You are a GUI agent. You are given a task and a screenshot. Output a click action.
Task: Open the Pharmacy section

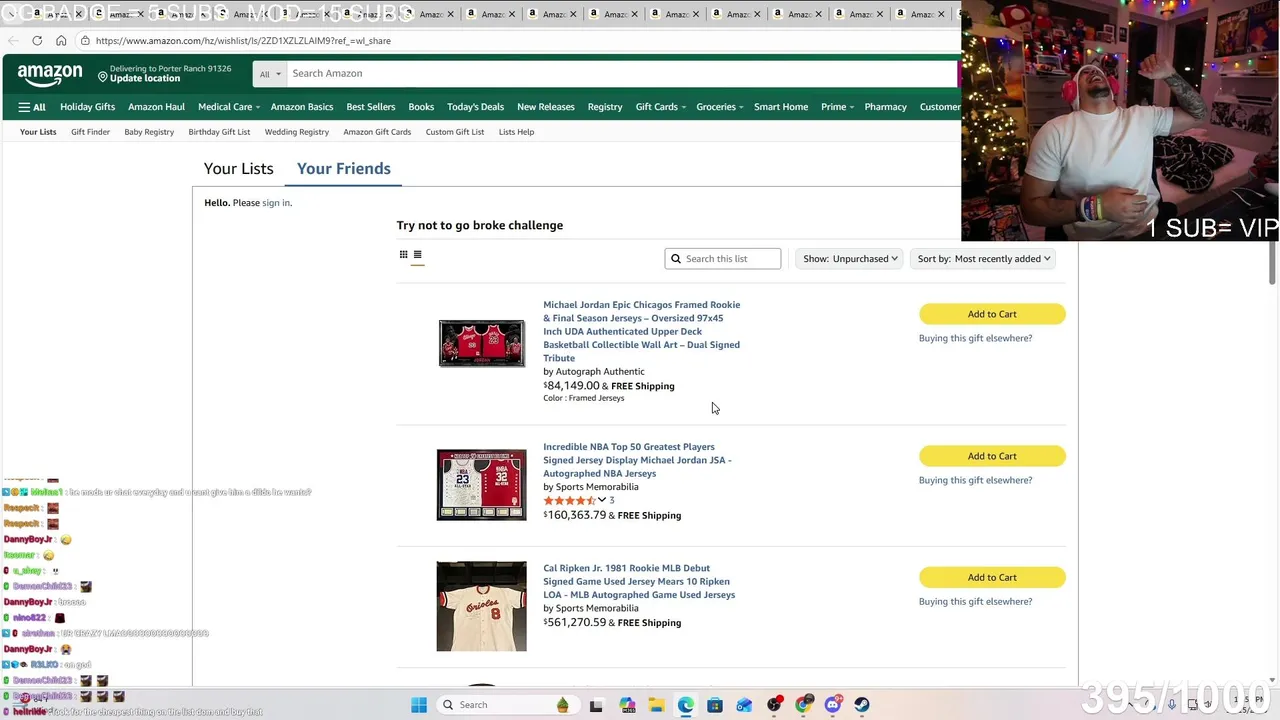[x=886, y=107]
